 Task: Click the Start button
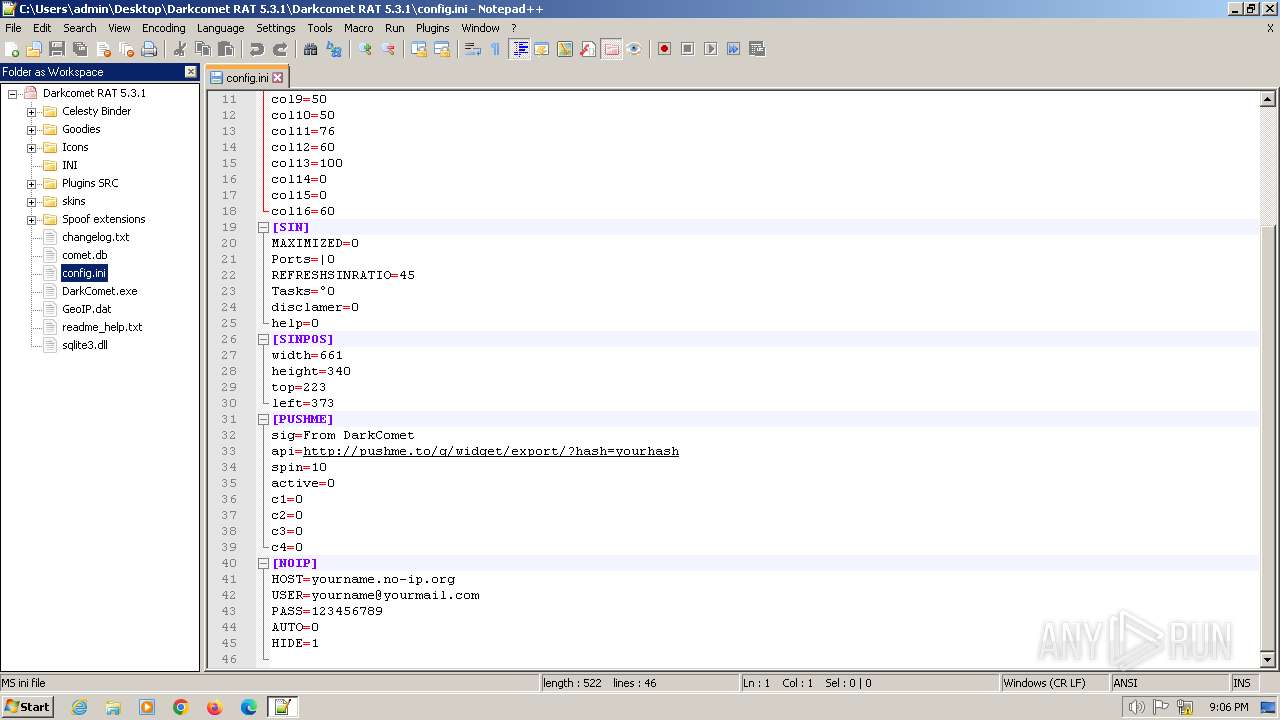pyautogui.click(x=28, y=706)
